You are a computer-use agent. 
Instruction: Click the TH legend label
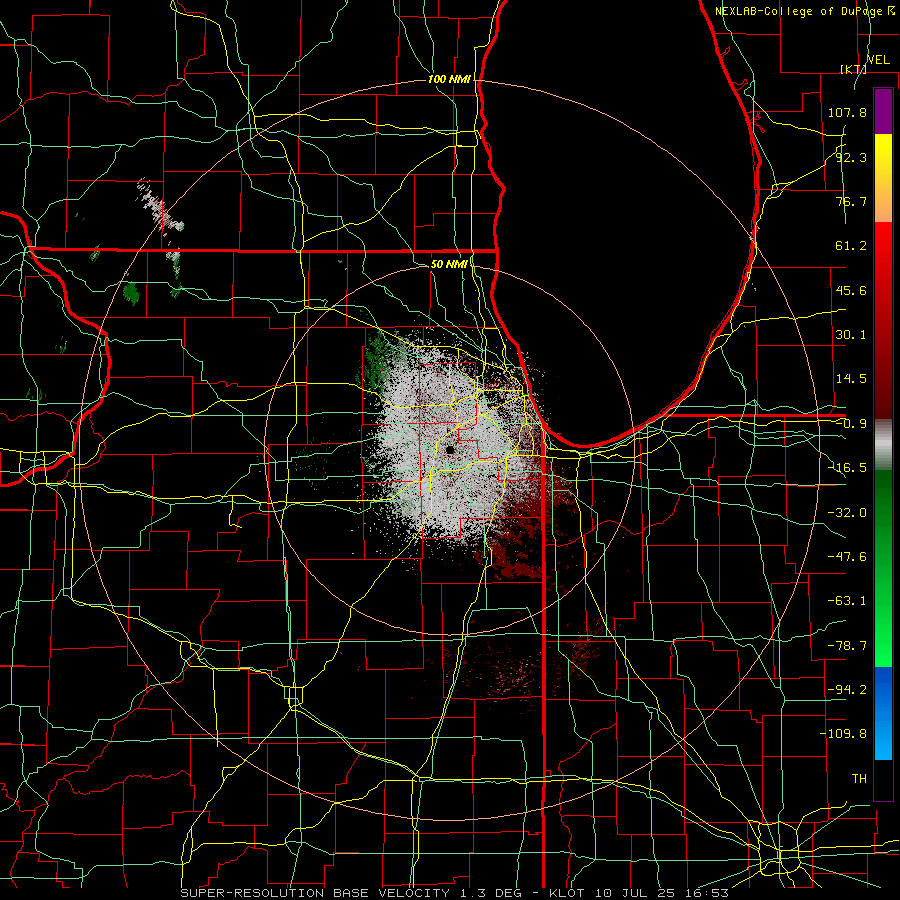(859, 779)
